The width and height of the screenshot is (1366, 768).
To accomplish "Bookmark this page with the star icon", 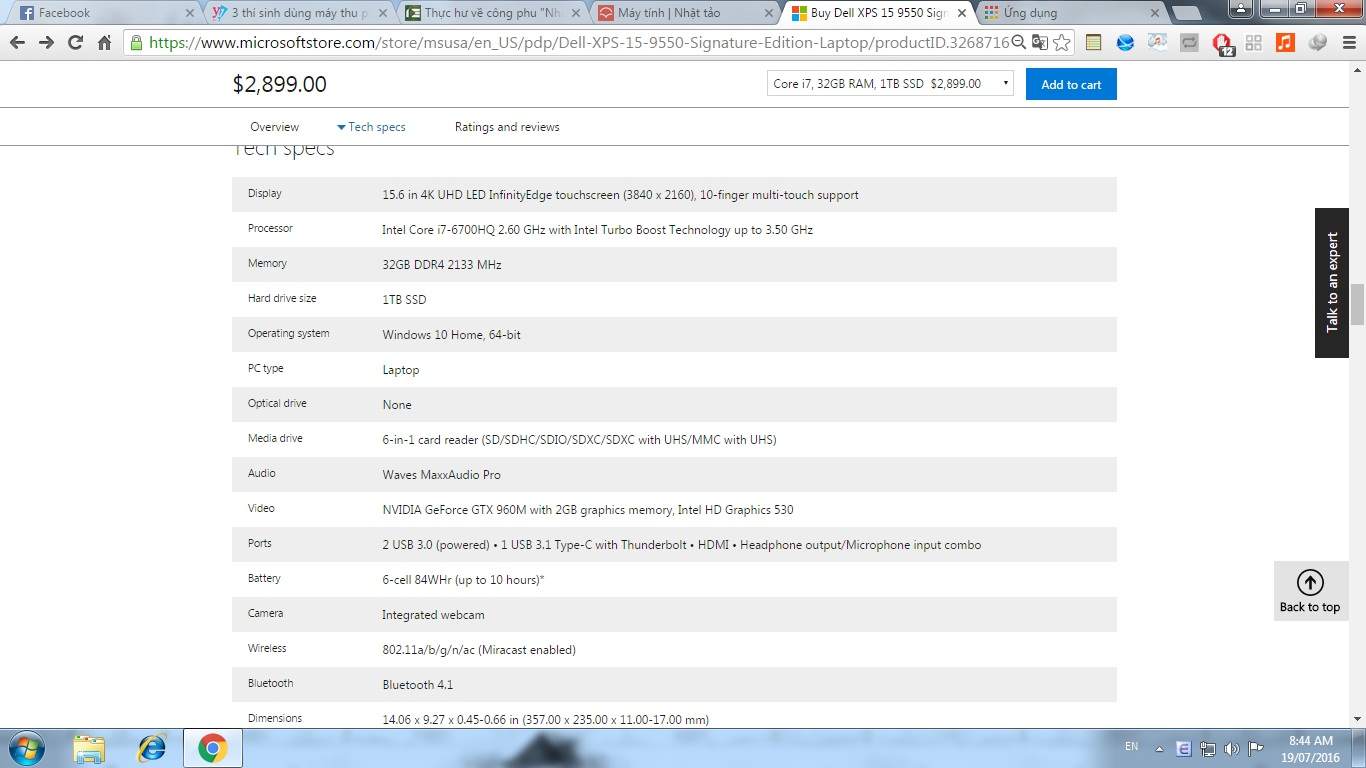I will 1062,43.
